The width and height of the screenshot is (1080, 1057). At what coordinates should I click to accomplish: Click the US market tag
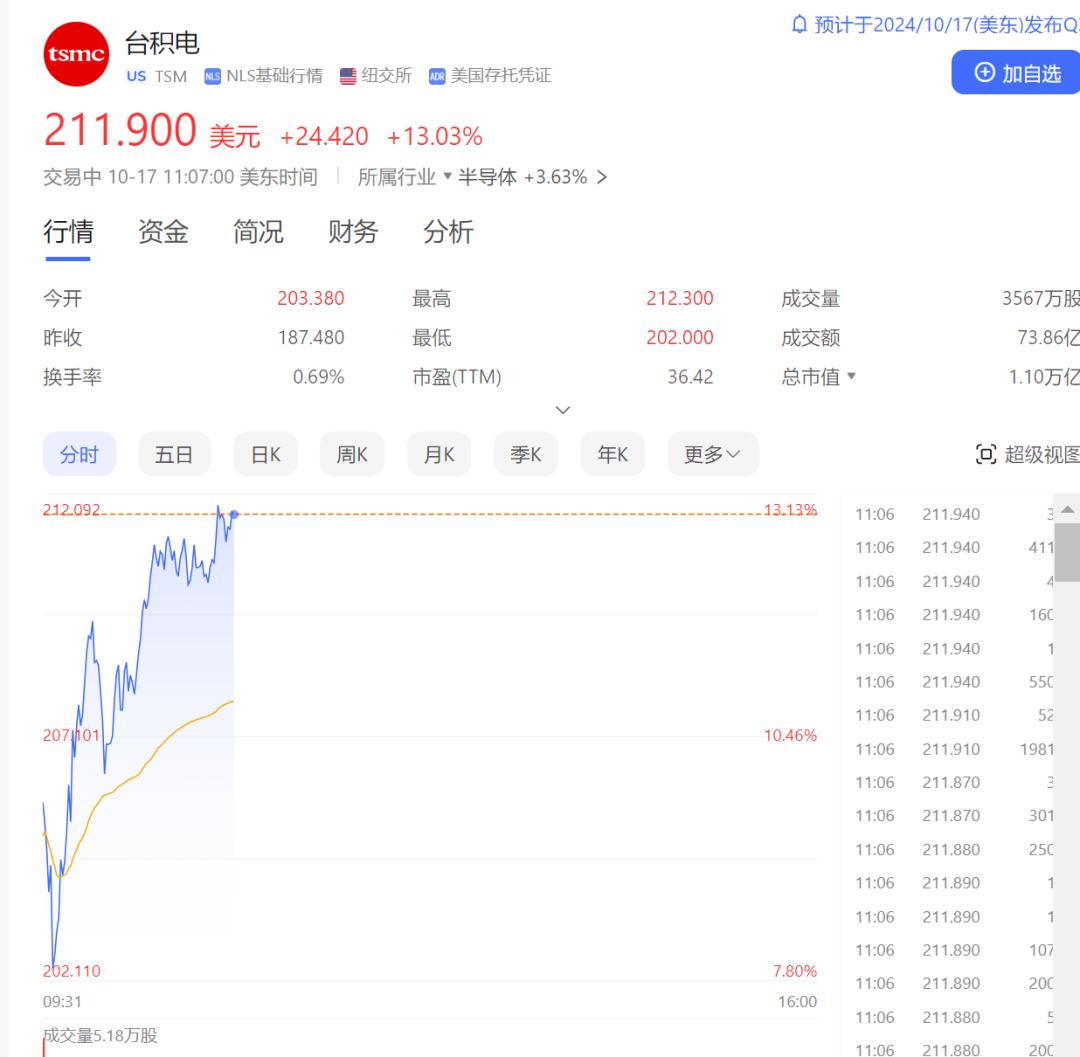[x=136, y=76]
